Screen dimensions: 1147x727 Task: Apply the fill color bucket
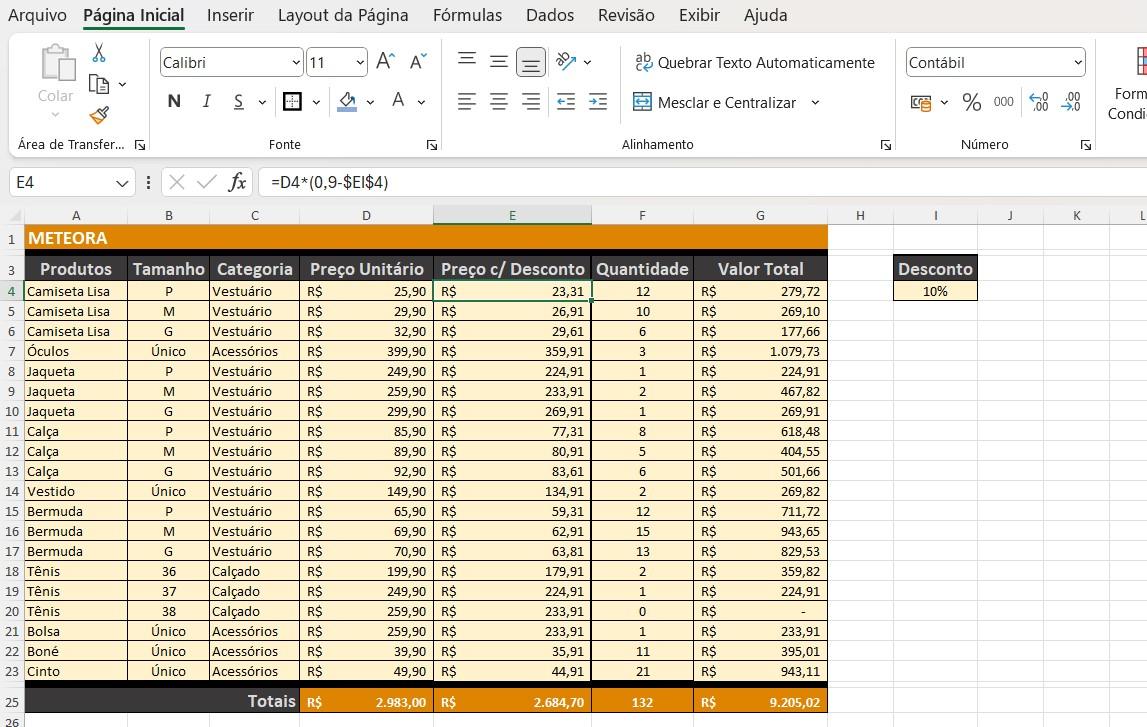(347, 101)
